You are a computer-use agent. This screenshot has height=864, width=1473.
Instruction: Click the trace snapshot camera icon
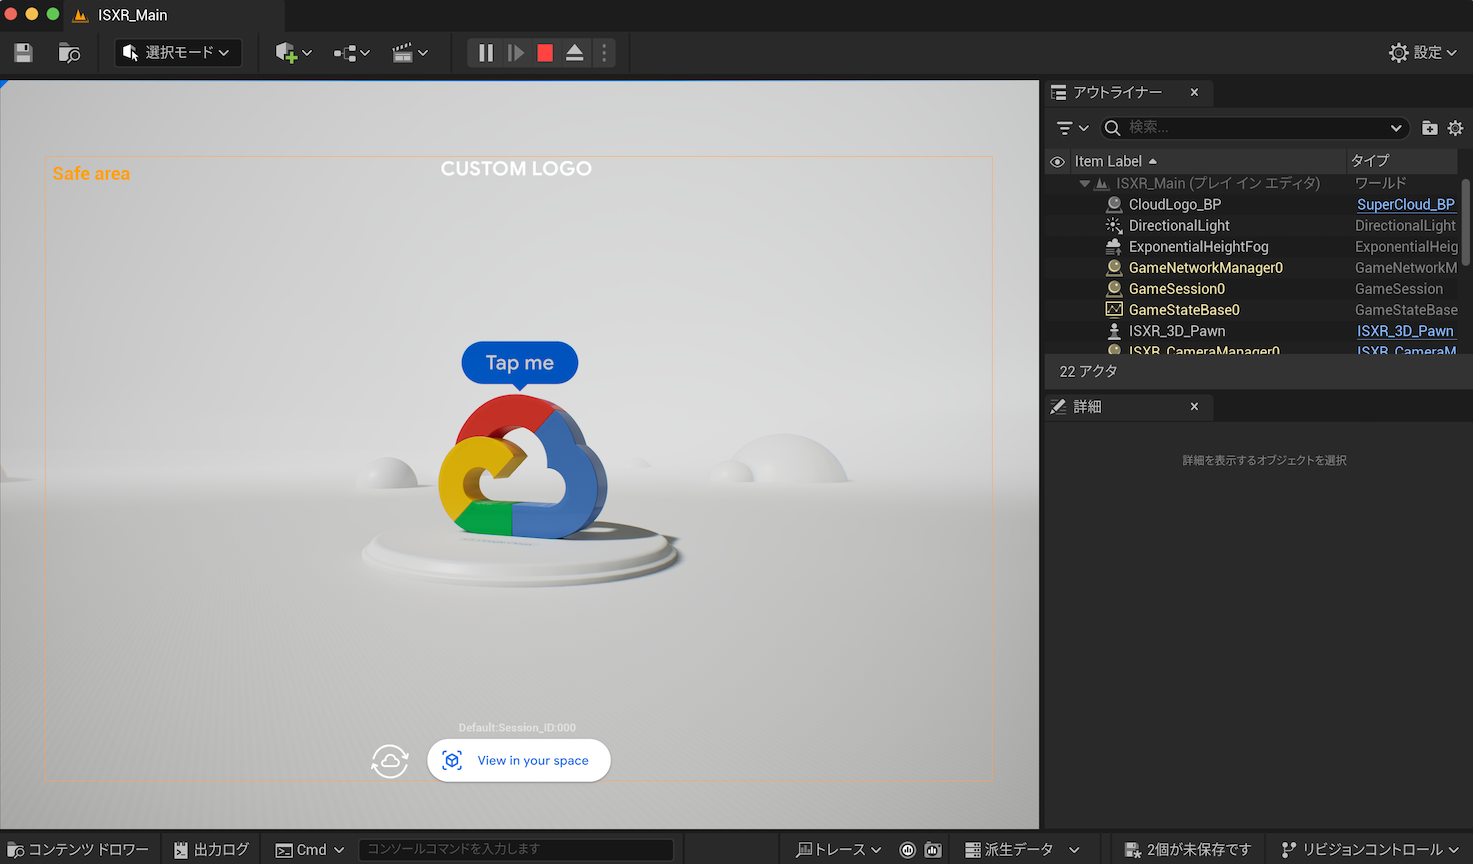[x=933, y=850]
